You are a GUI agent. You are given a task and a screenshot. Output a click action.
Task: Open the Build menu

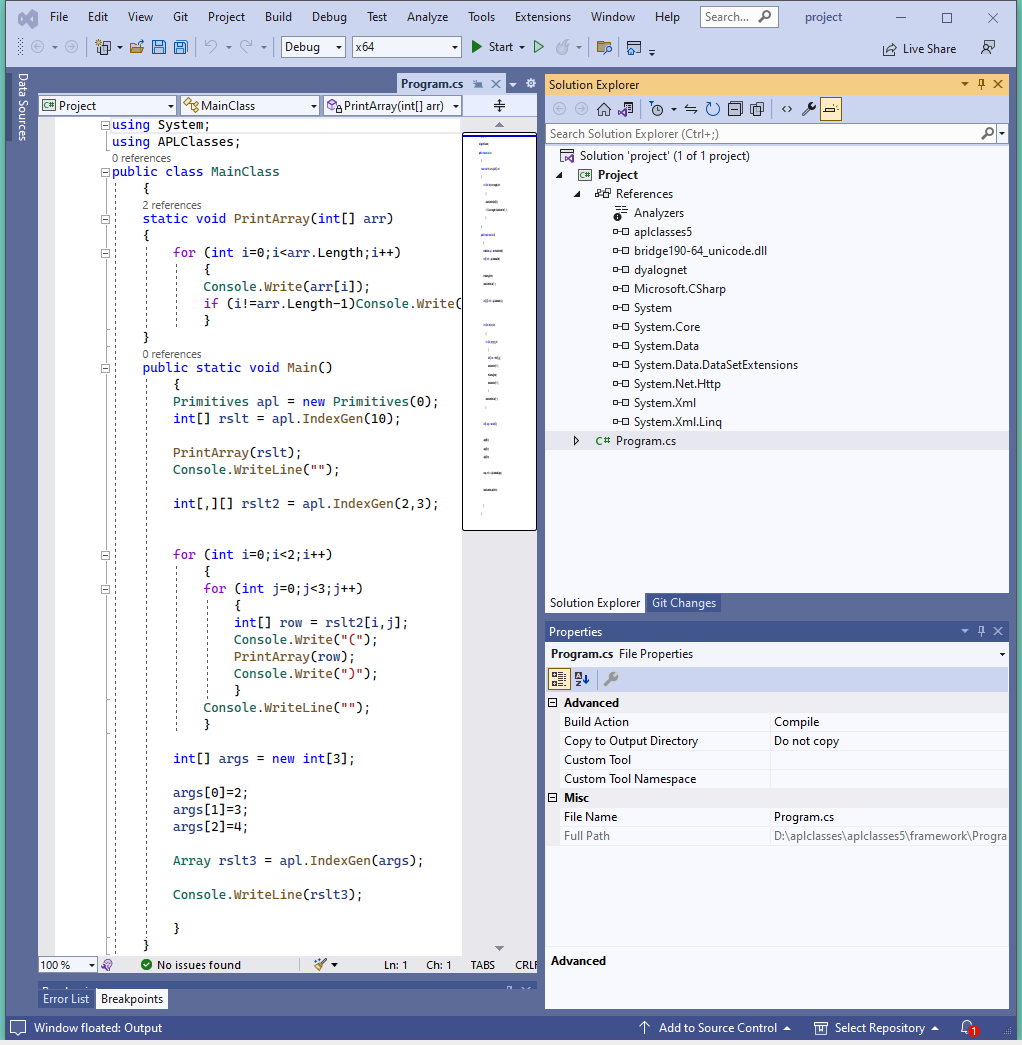(278, 17)
